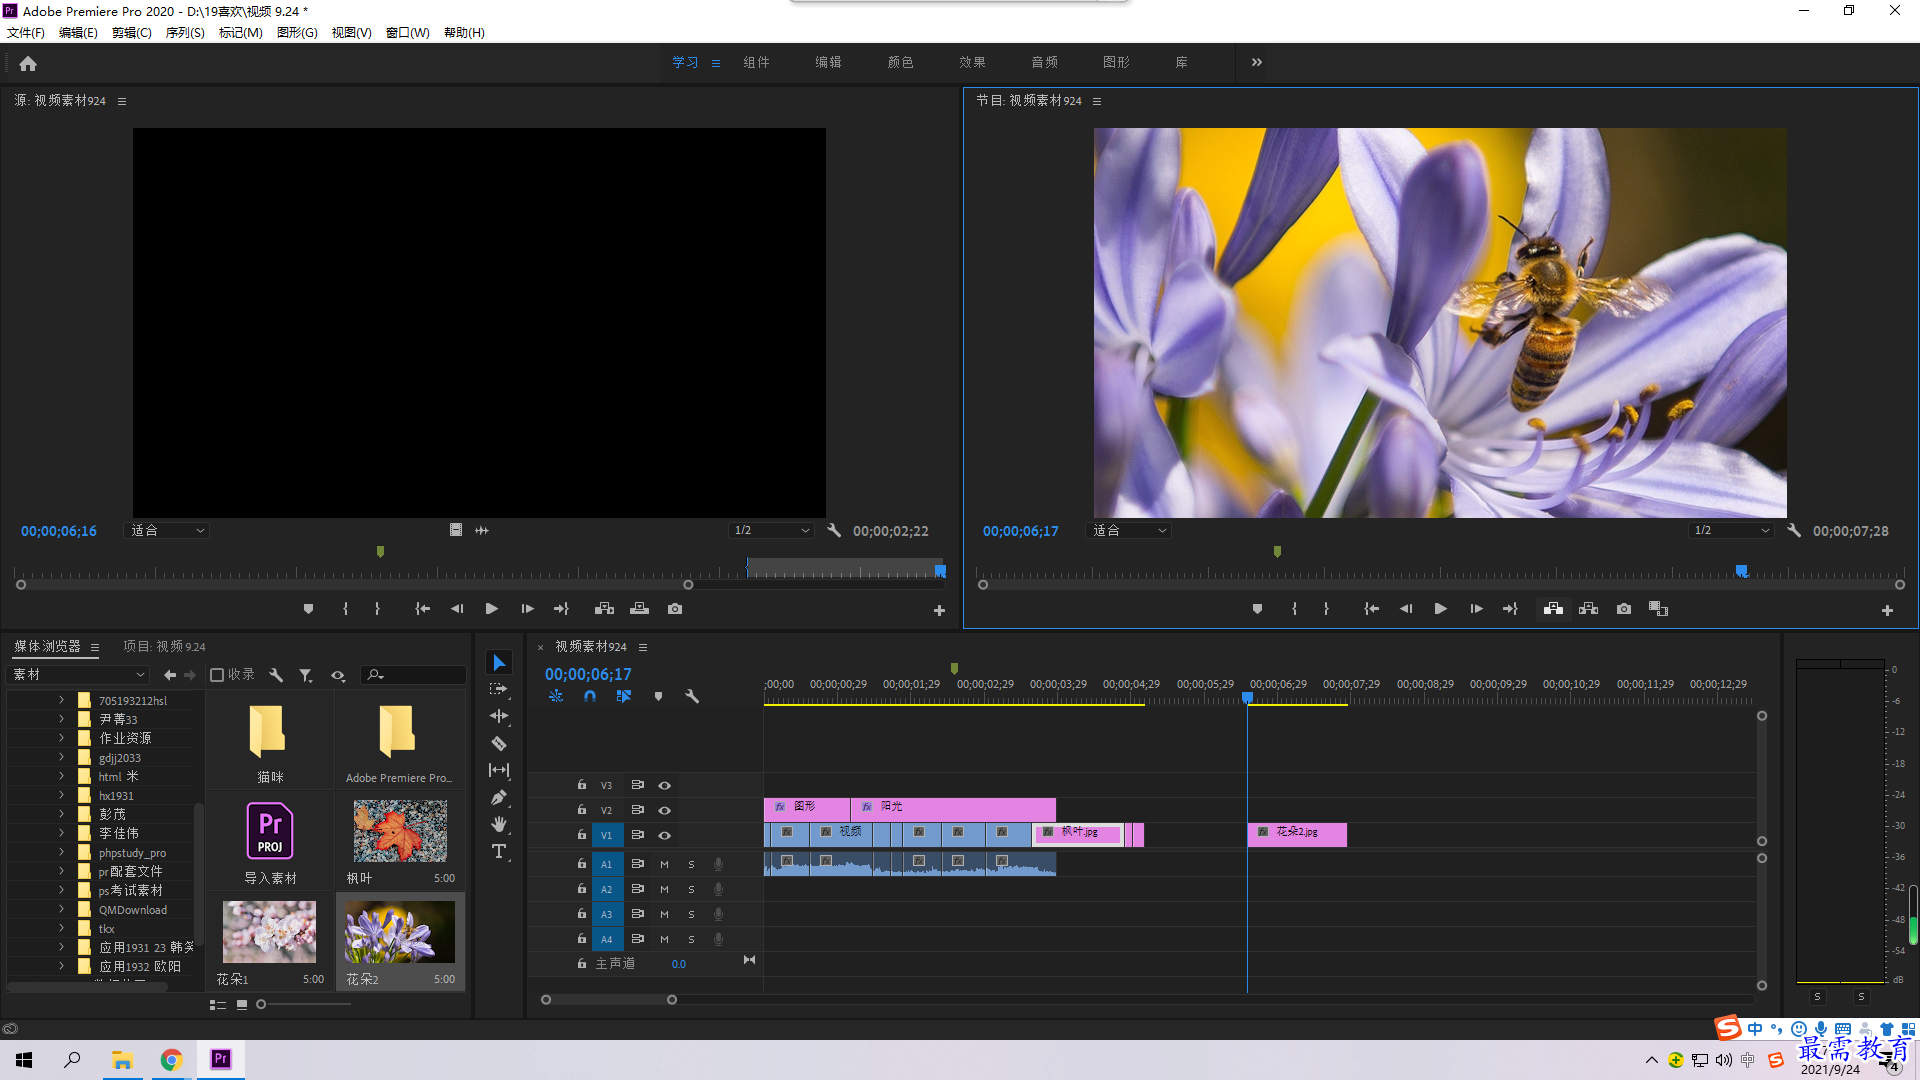Click the program monitor scrub playhead
The width and height of the screenshot is (1920, 1080).
coord(1742,571)
